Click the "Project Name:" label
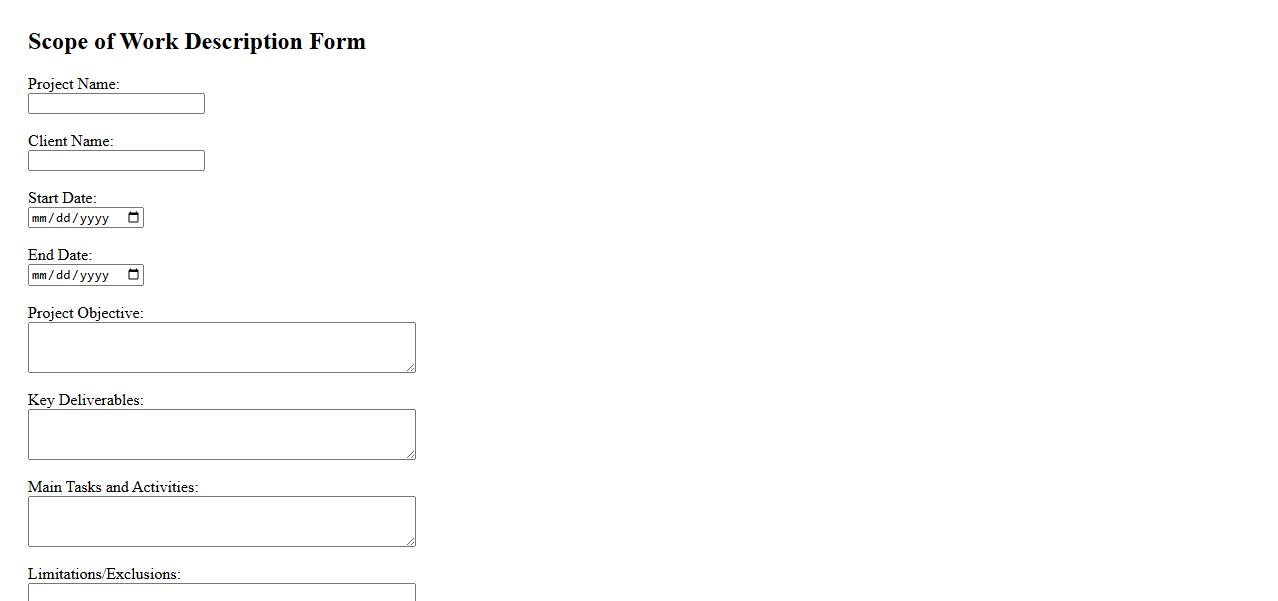 coord(74,84)
